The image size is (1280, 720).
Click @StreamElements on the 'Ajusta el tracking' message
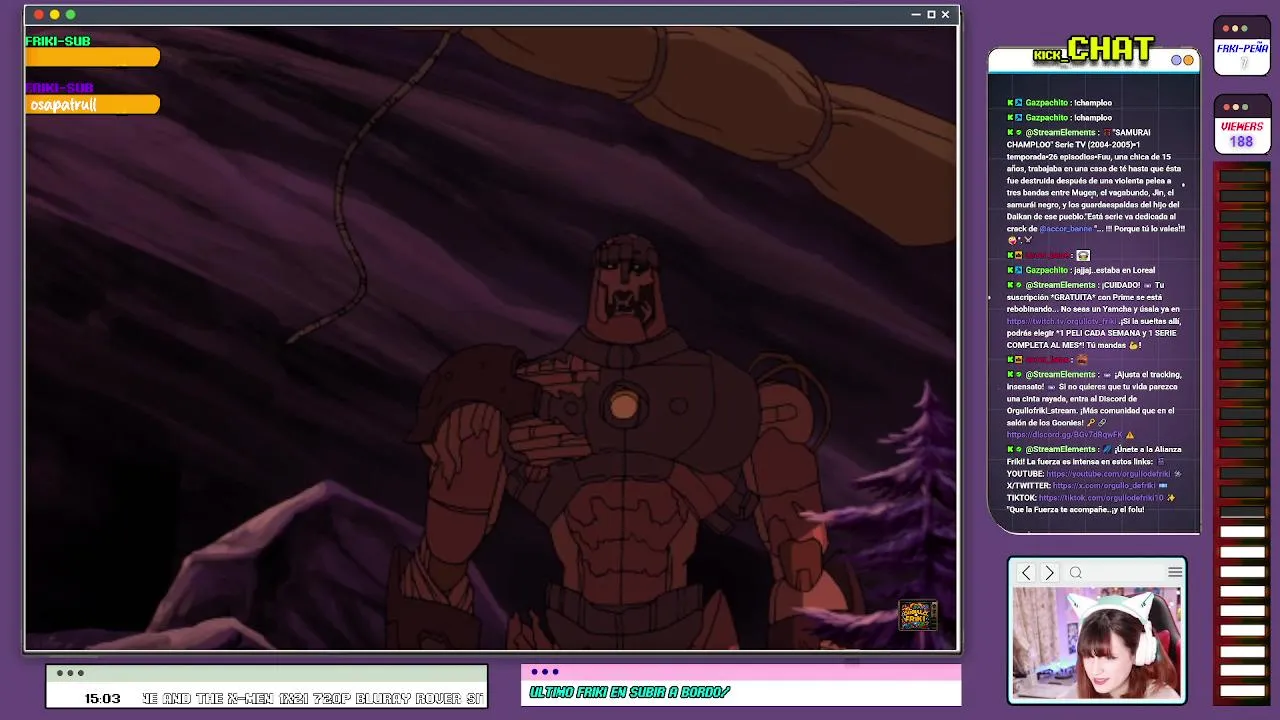(x=1060, y=374)
